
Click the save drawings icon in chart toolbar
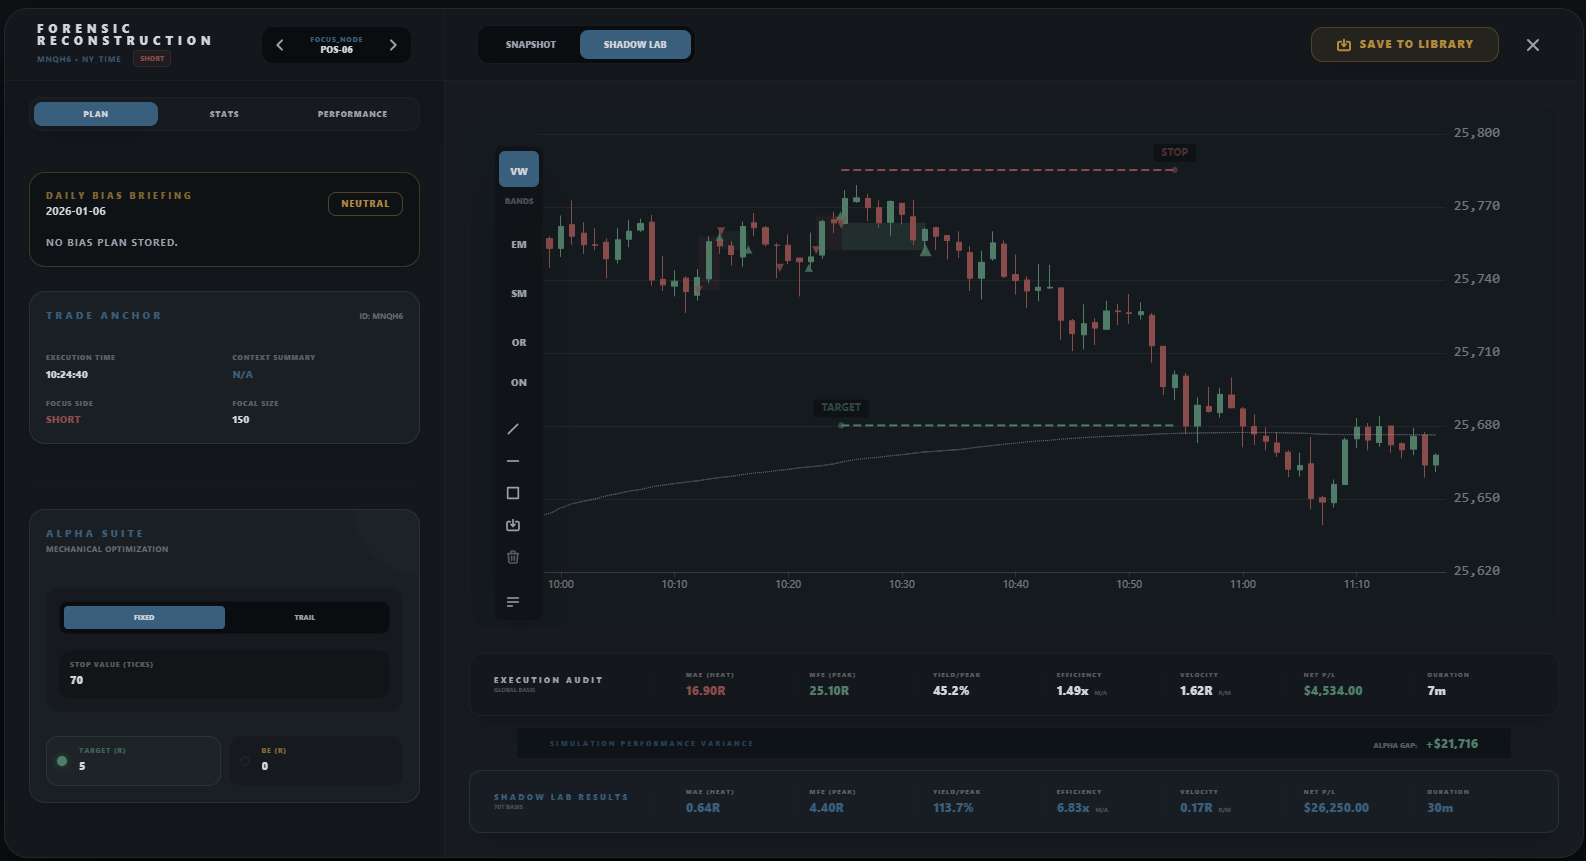pos(513,525)
